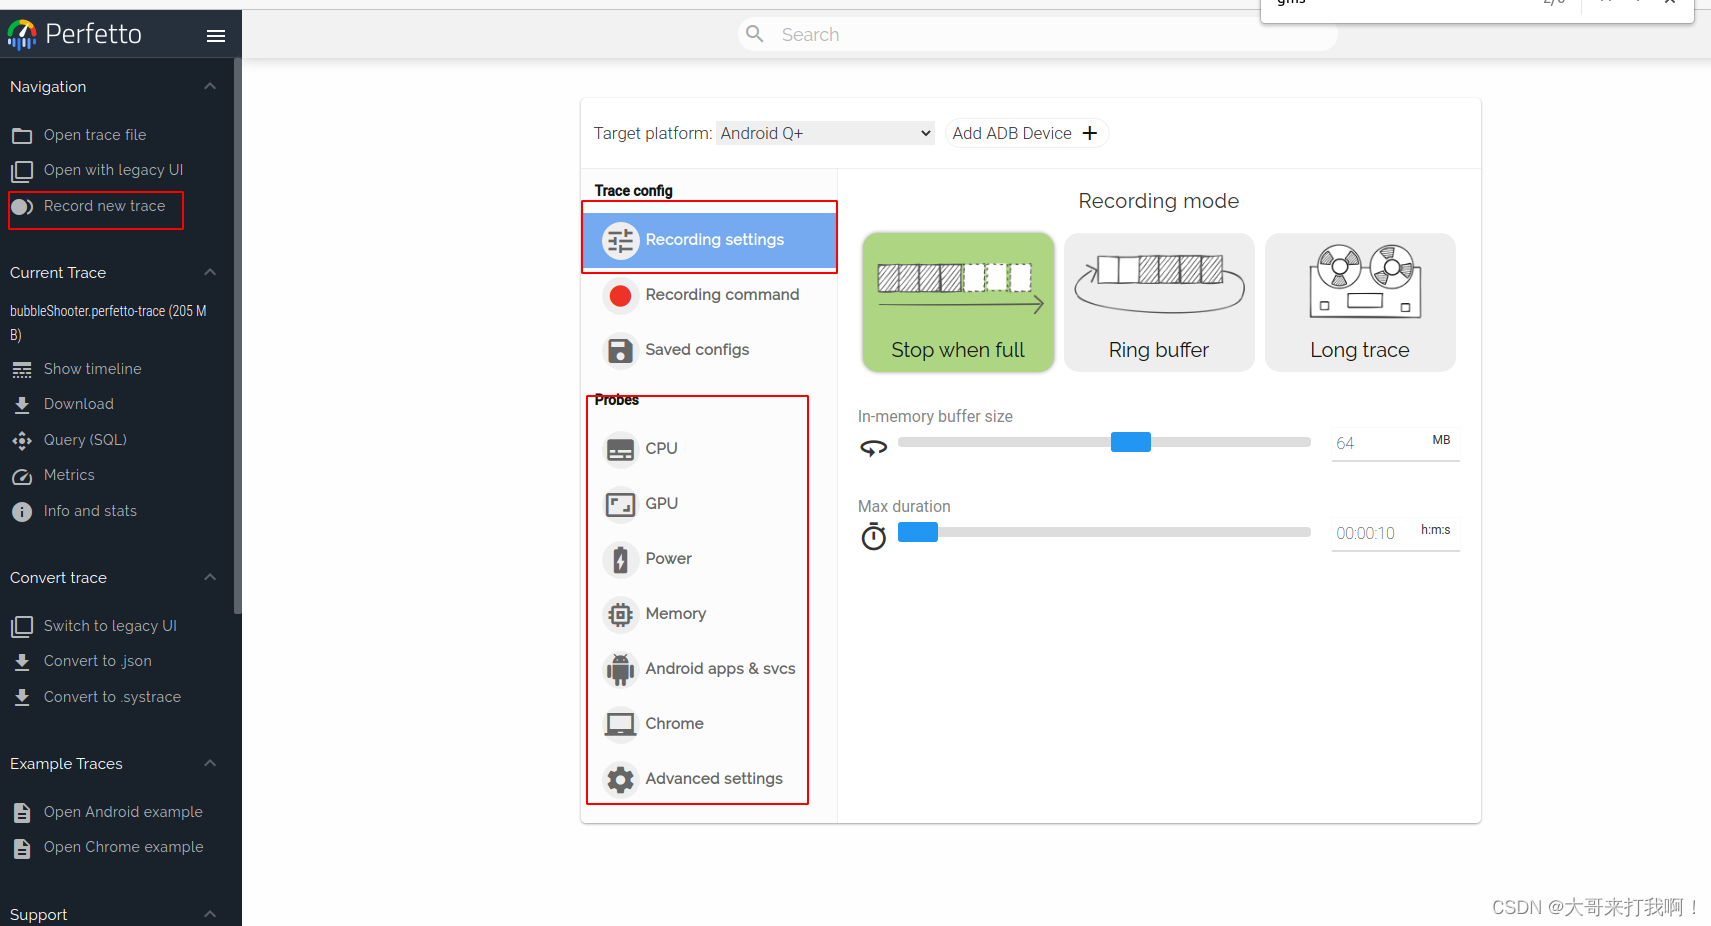This screenshot has height=926, width=1711.
Task: Click the Android apps & svcs robot icon
Action: 621,669
